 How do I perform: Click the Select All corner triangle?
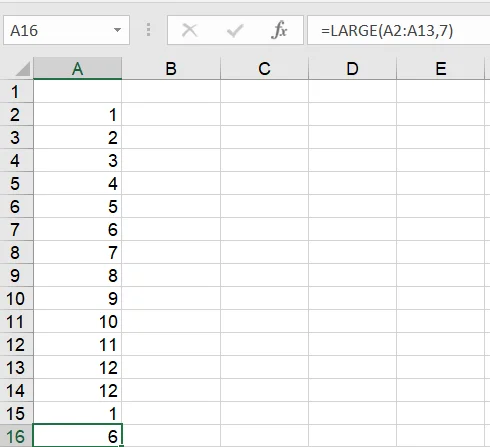click(x=23, y=69)
